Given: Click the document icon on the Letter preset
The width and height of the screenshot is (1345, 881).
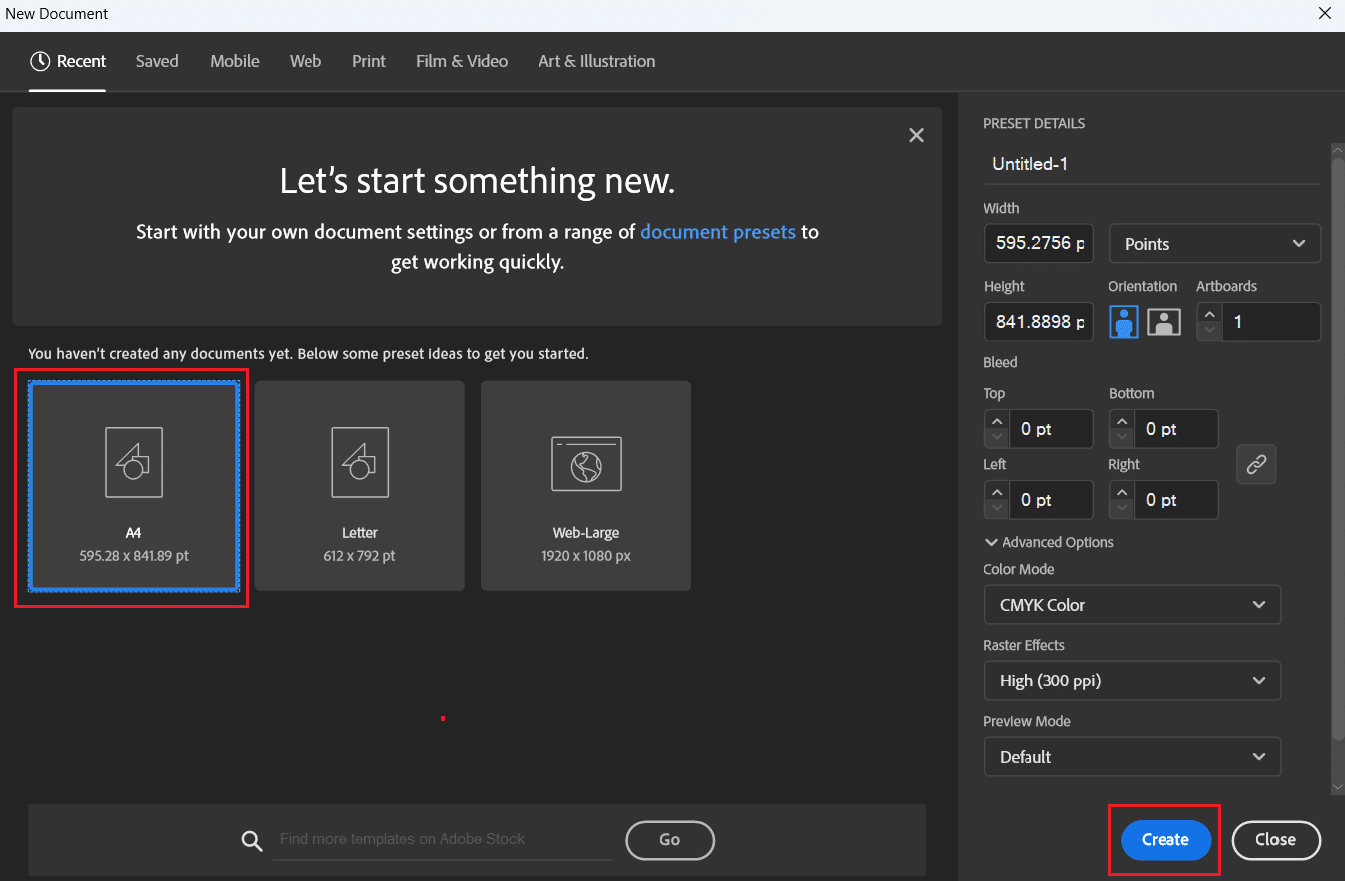Looking at the screenshot, I should pyautogui.click(x=359, y=462).
